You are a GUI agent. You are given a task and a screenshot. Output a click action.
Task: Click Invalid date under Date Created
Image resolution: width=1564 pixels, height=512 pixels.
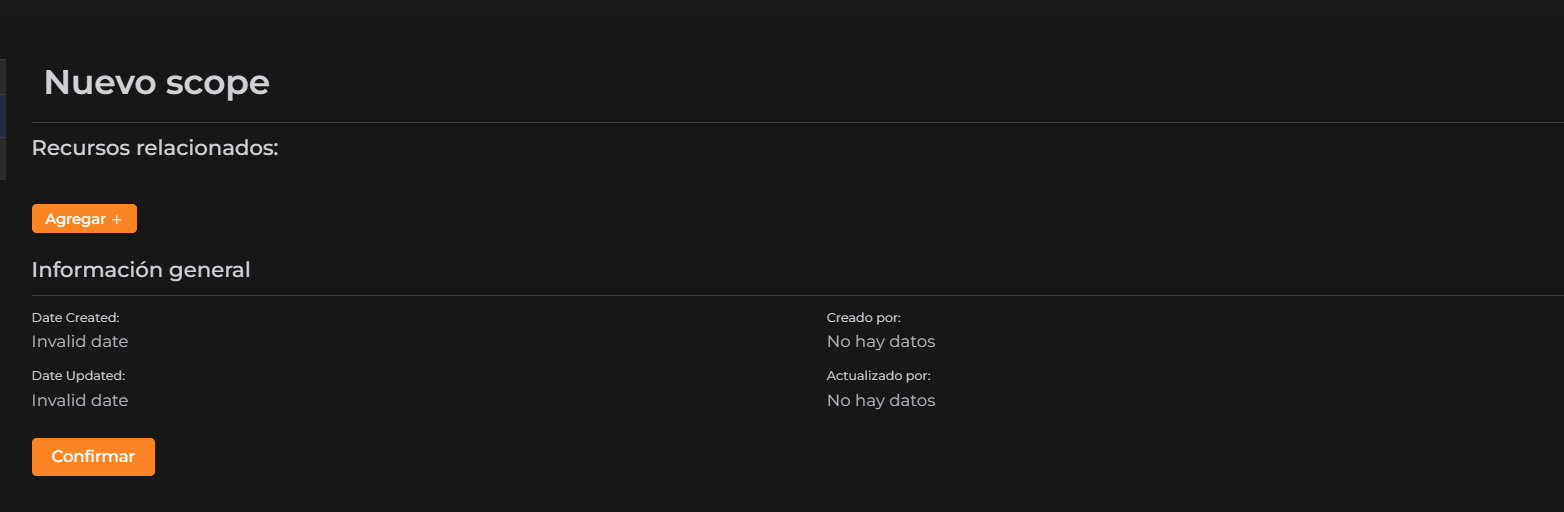[x=80, y=342]
